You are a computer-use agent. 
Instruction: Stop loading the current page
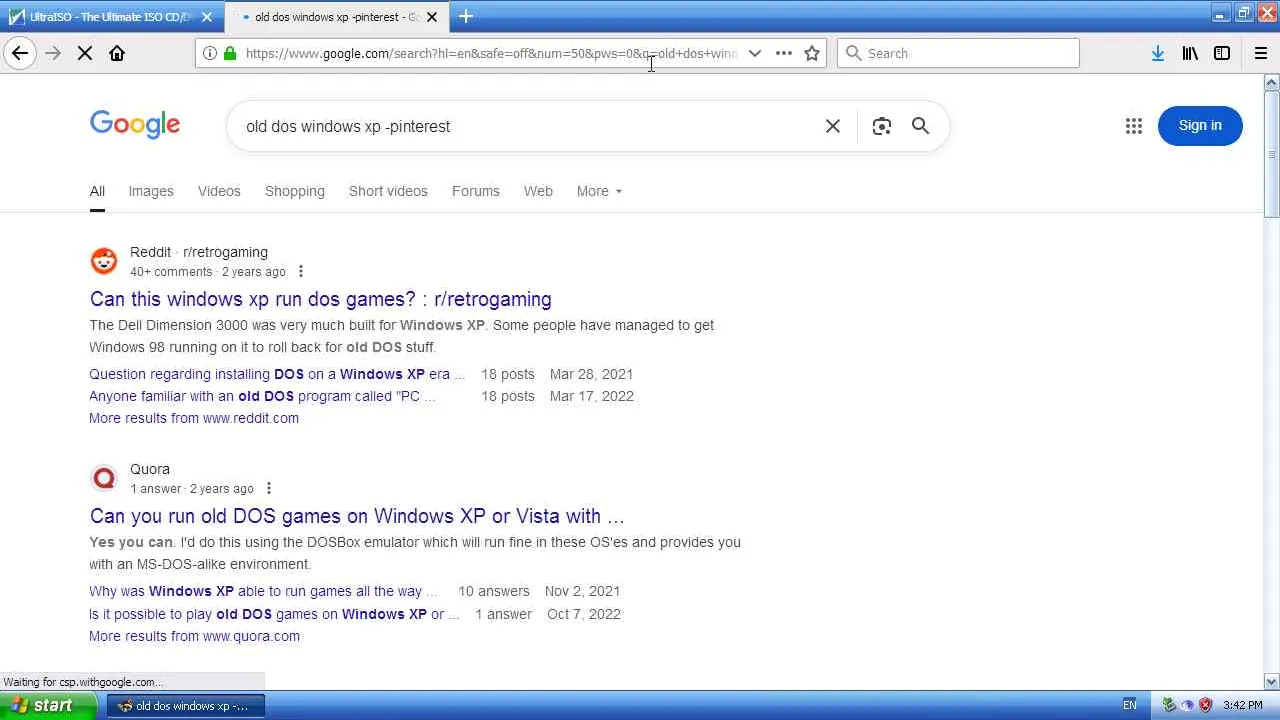(85, 53)
